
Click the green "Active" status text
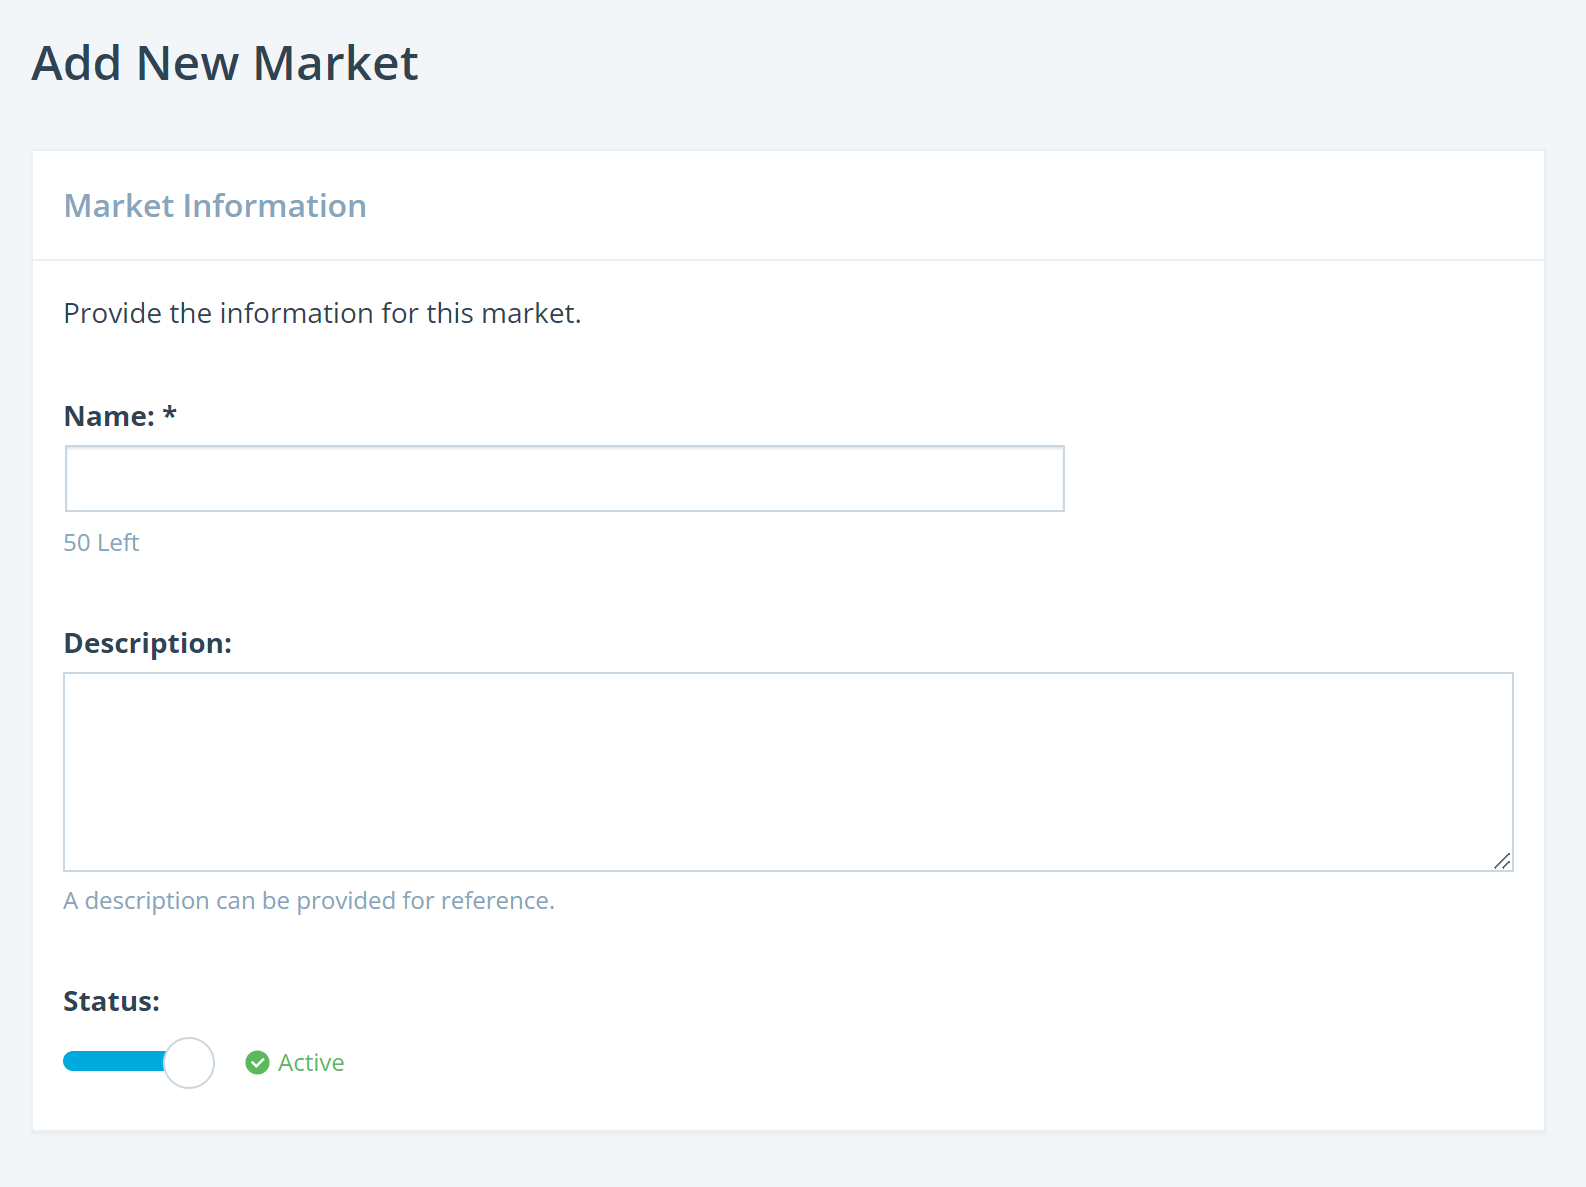click(x=311, y=1063)
